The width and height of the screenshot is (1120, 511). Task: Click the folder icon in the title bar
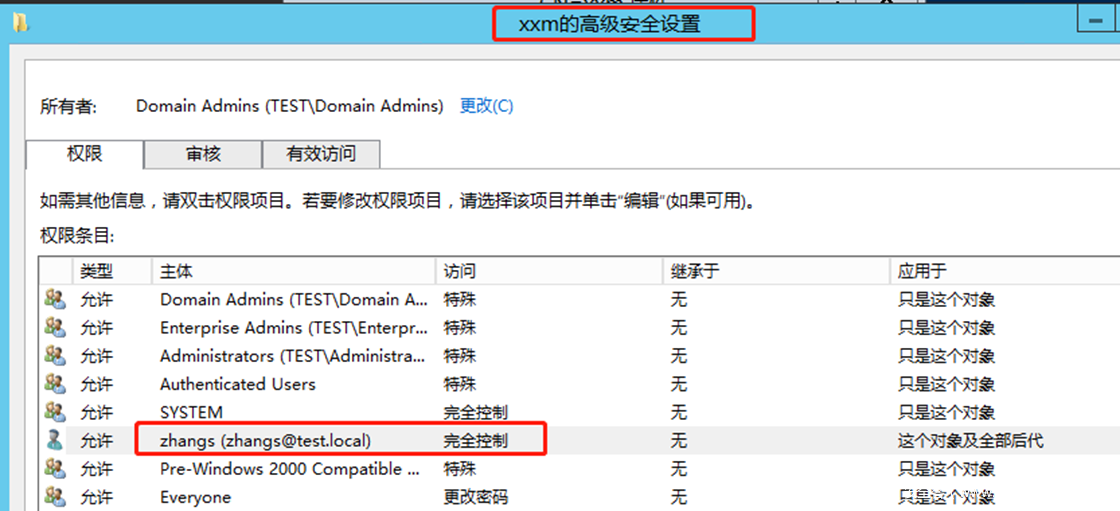20,23
